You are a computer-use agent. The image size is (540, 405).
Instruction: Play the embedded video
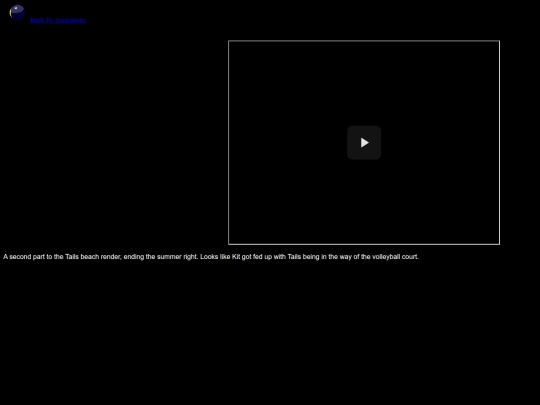(364, 143)
